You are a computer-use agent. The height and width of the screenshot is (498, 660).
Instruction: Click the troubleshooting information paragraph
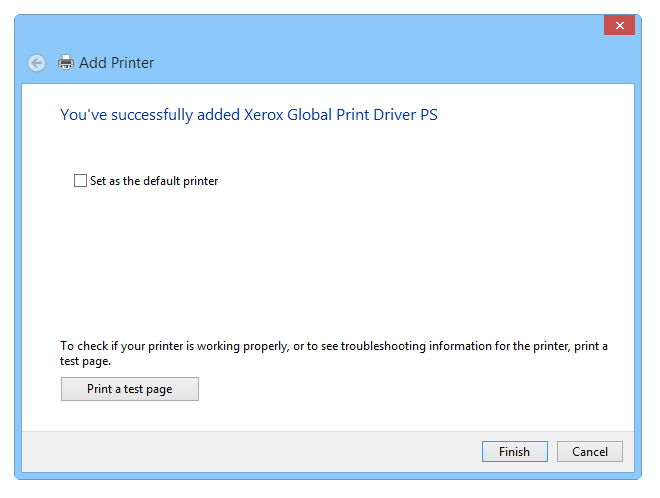pyautogui.click(x=334, y=353)
